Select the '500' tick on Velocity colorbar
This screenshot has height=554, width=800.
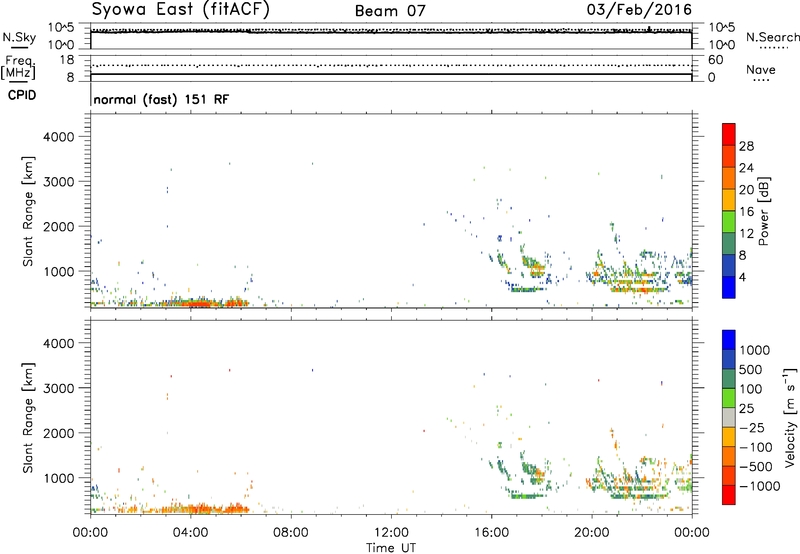(750, 370)
